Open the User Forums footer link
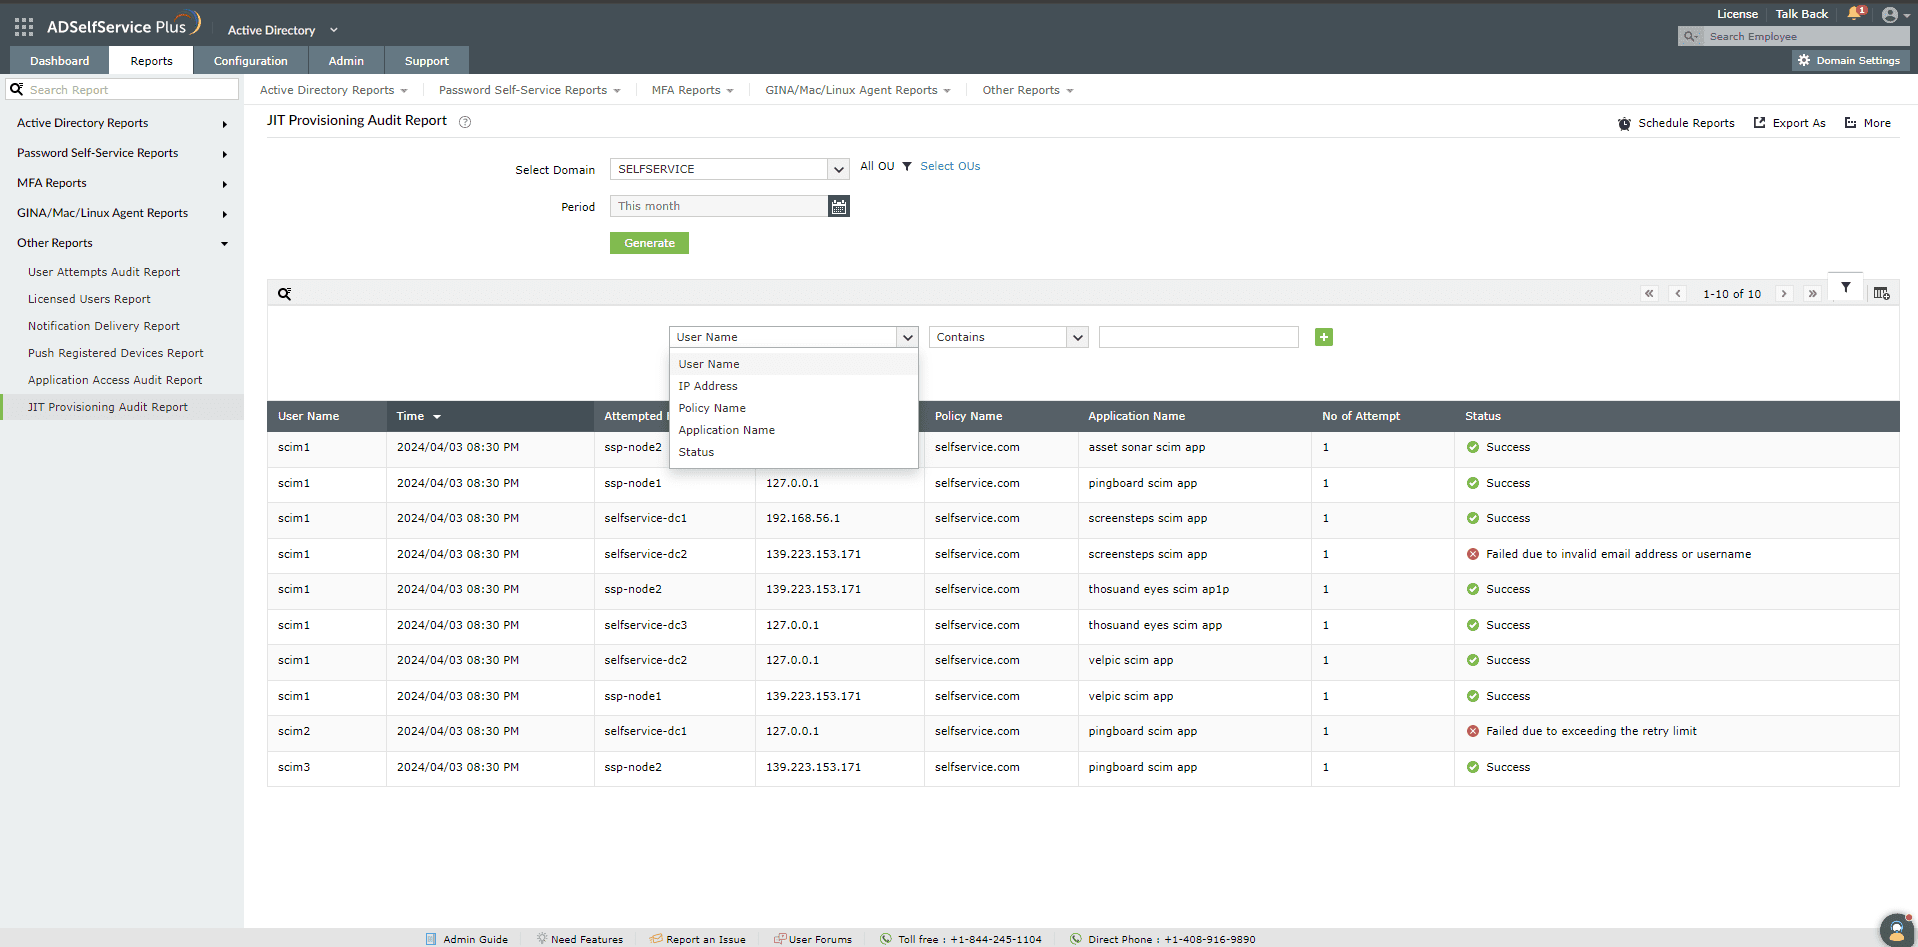Screen dimensions: 1918x947 813,939
